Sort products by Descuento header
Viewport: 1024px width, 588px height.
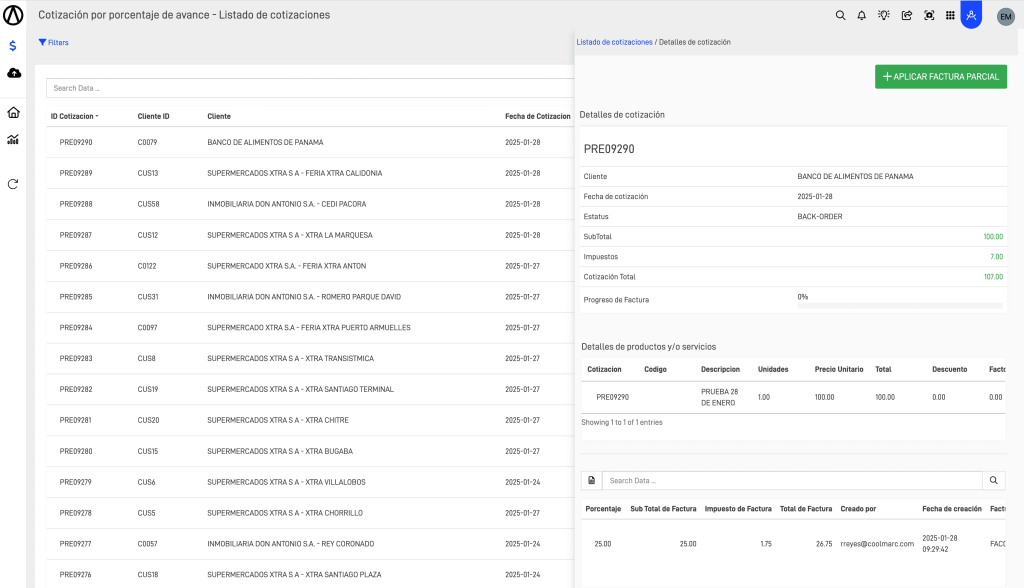pyautogui.click(x=950, y=369)
